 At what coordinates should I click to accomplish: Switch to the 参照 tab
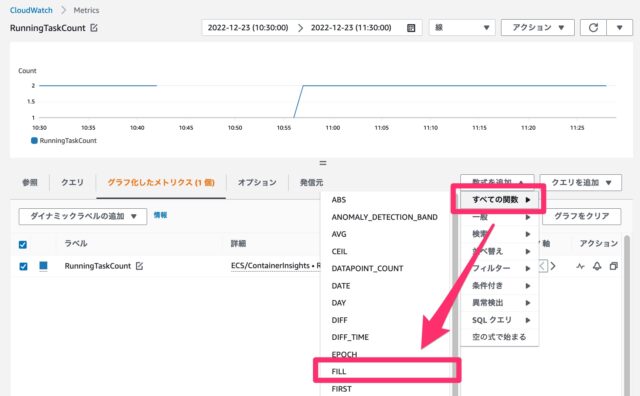(x=30, y=182)
